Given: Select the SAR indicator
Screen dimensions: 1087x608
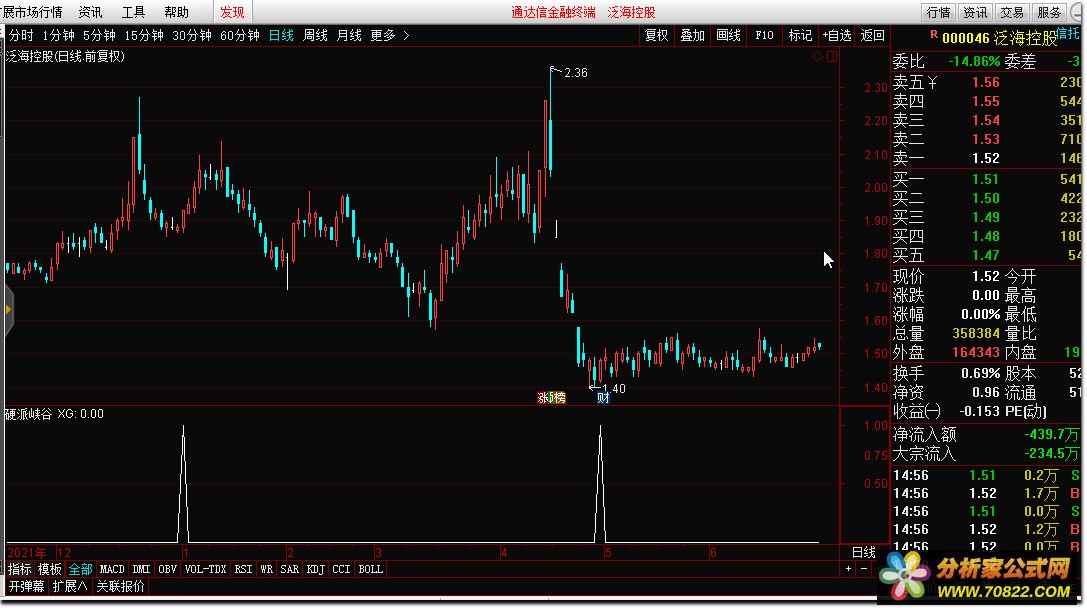Looking at the screenshot, I should [289, 569].
